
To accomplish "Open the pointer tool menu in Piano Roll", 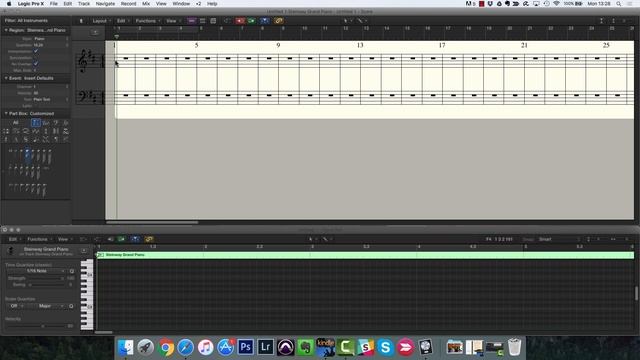I will [312, 239].
